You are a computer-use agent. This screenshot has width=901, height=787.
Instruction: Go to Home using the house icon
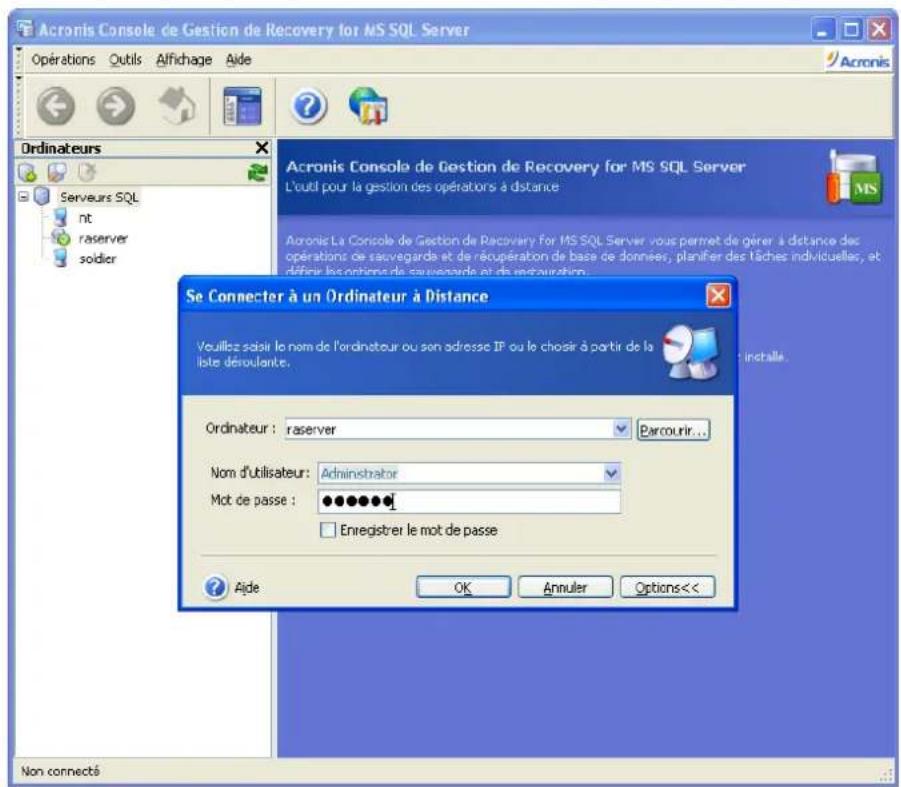pyautogui.click(x=177, y=105)
